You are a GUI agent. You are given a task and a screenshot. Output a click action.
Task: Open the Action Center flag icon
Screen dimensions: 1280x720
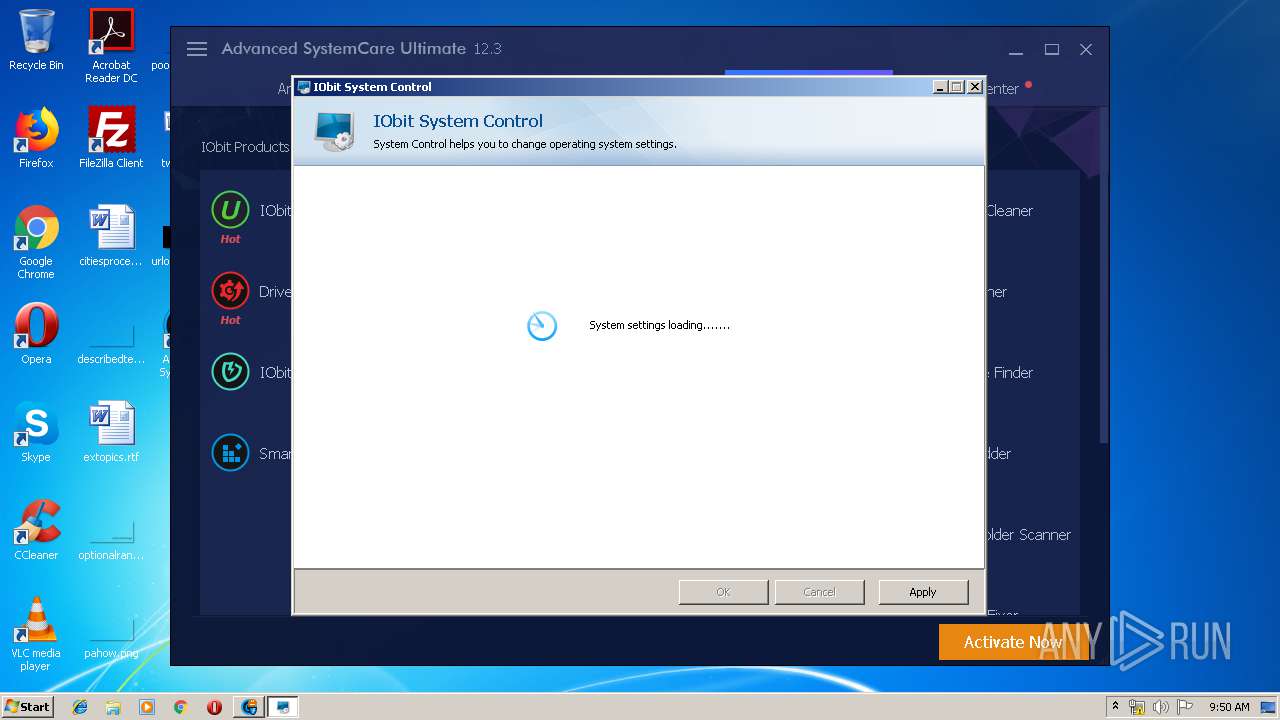1185,707
